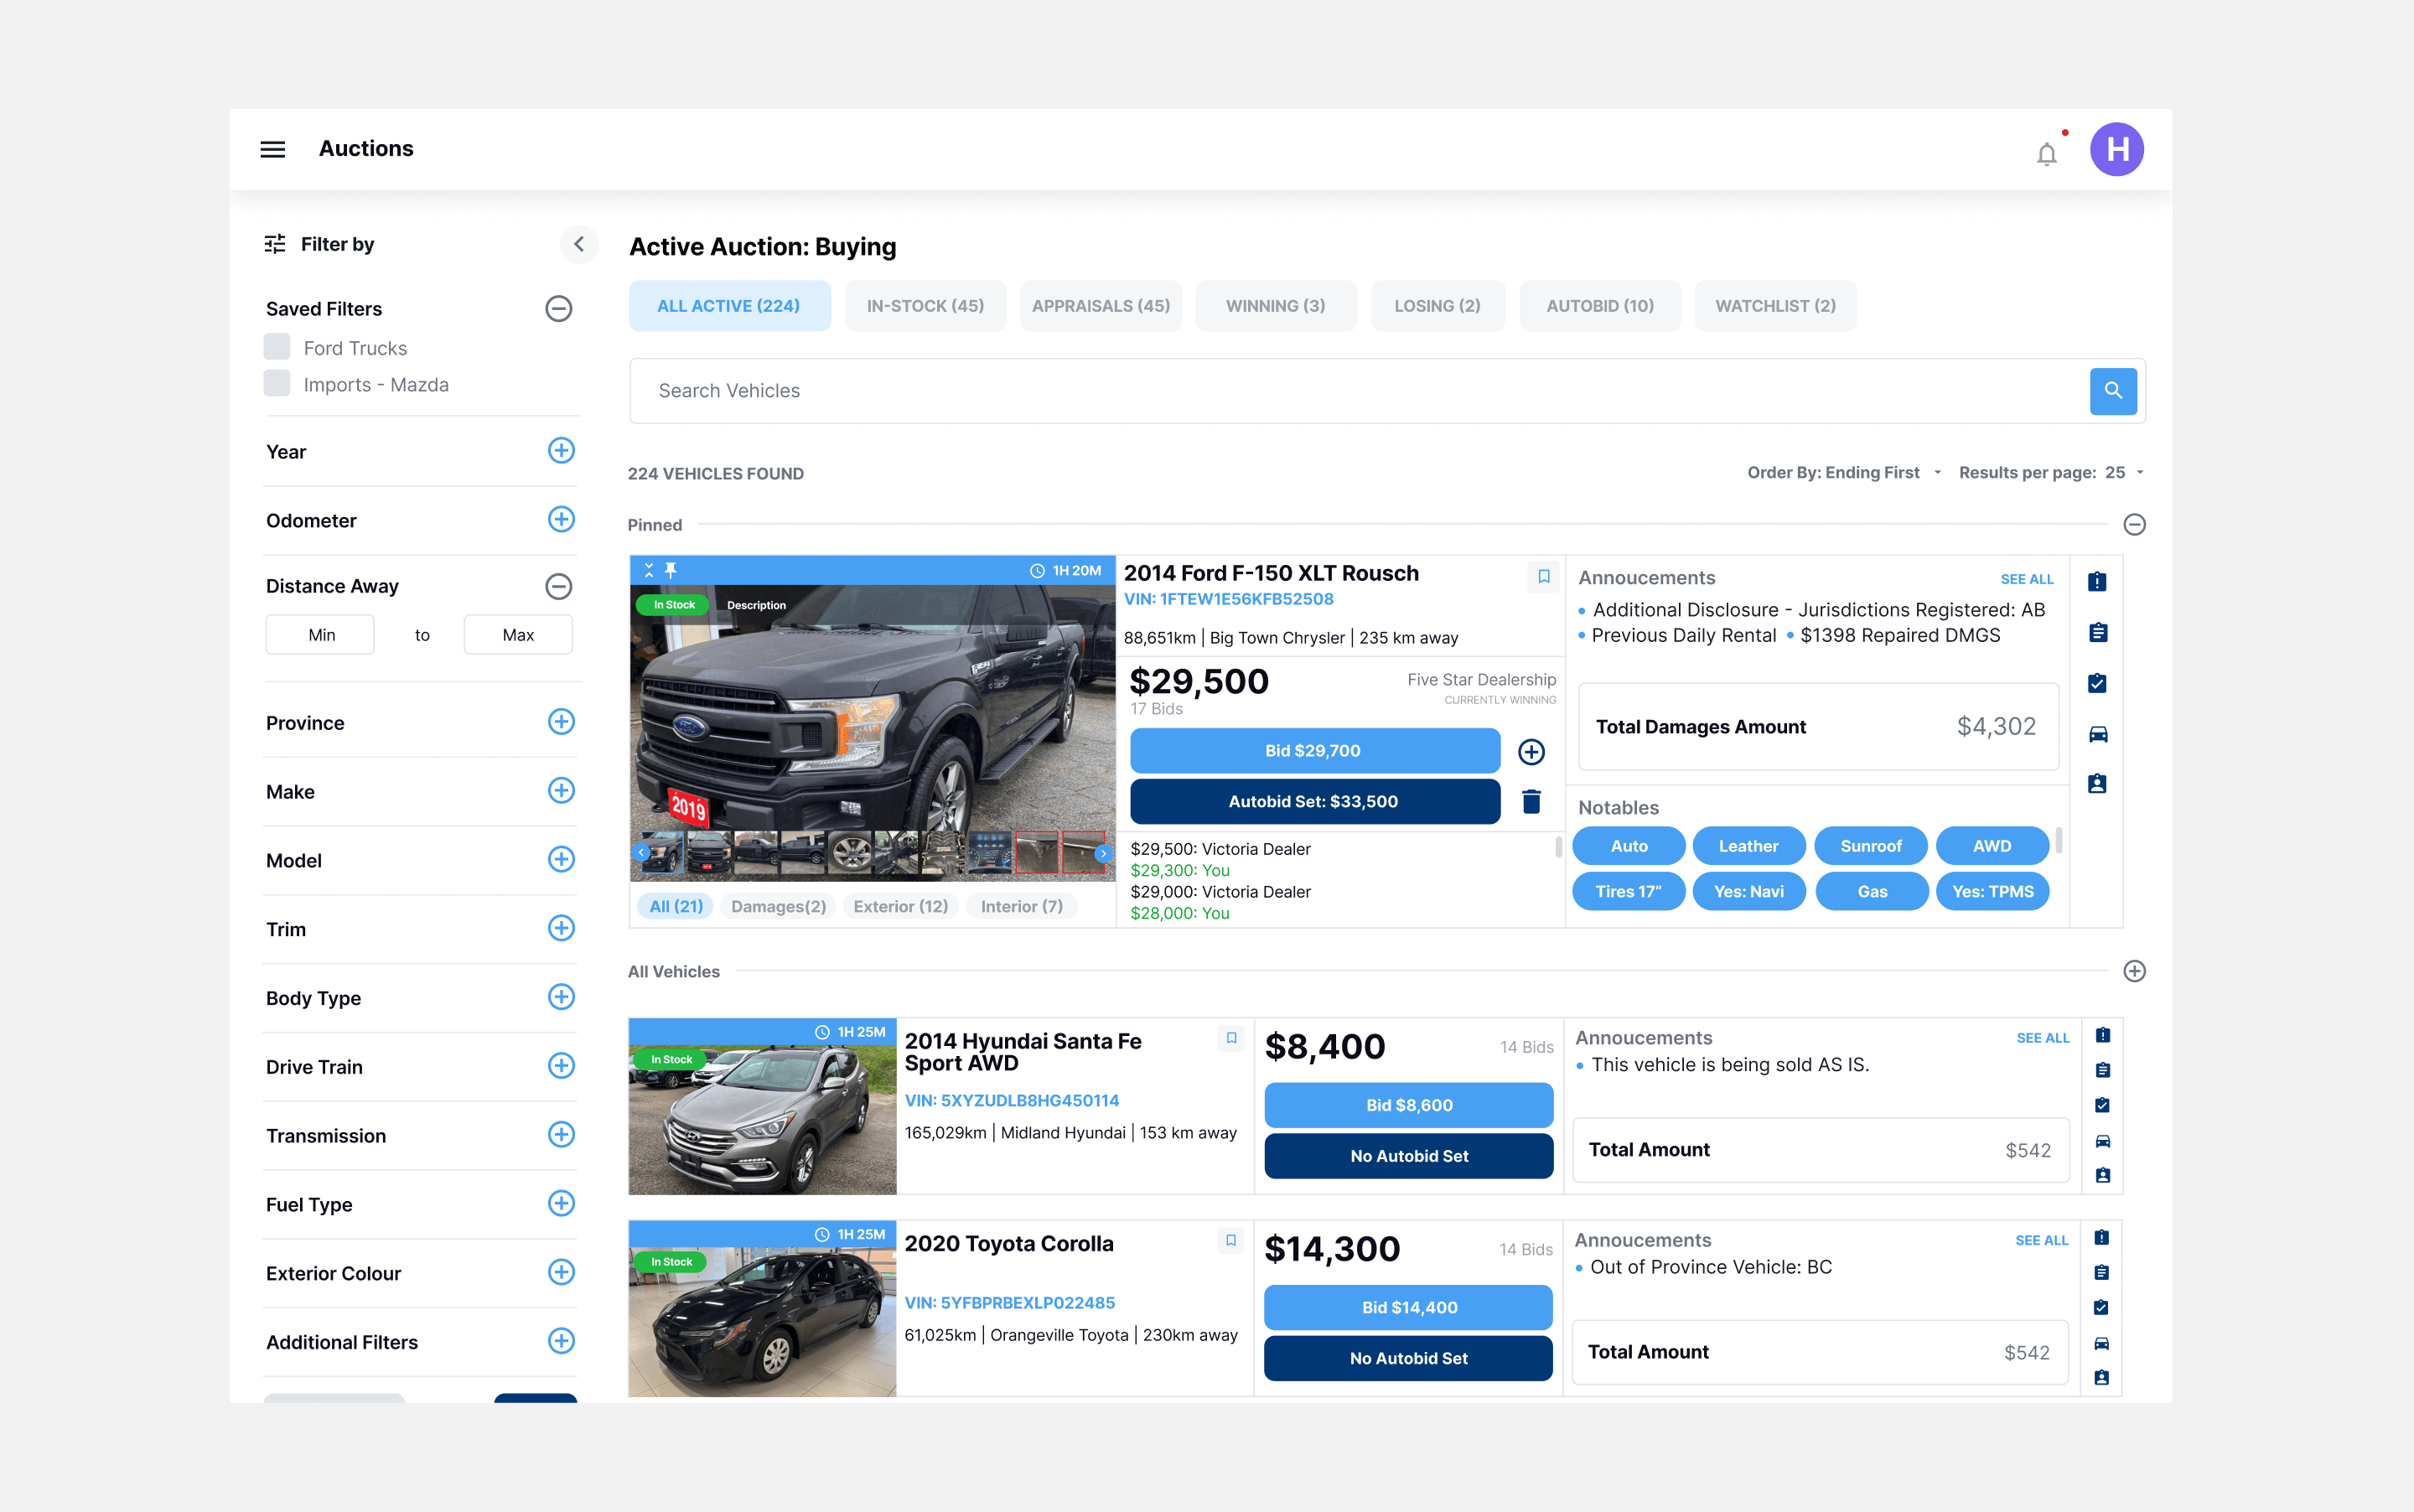Click the plus icon next to Bid $29,700
Image resolution: width=2414 pixels, height=1512 pixels.
[1531, 752]
